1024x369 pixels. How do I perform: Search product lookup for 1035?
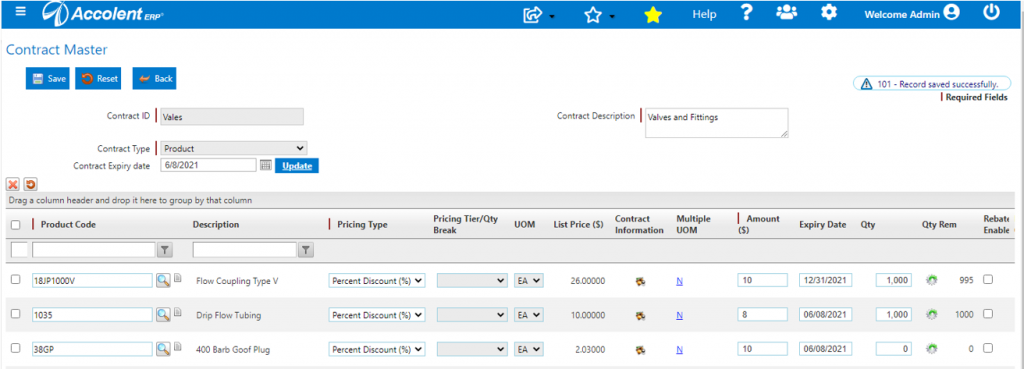[163, 315]
